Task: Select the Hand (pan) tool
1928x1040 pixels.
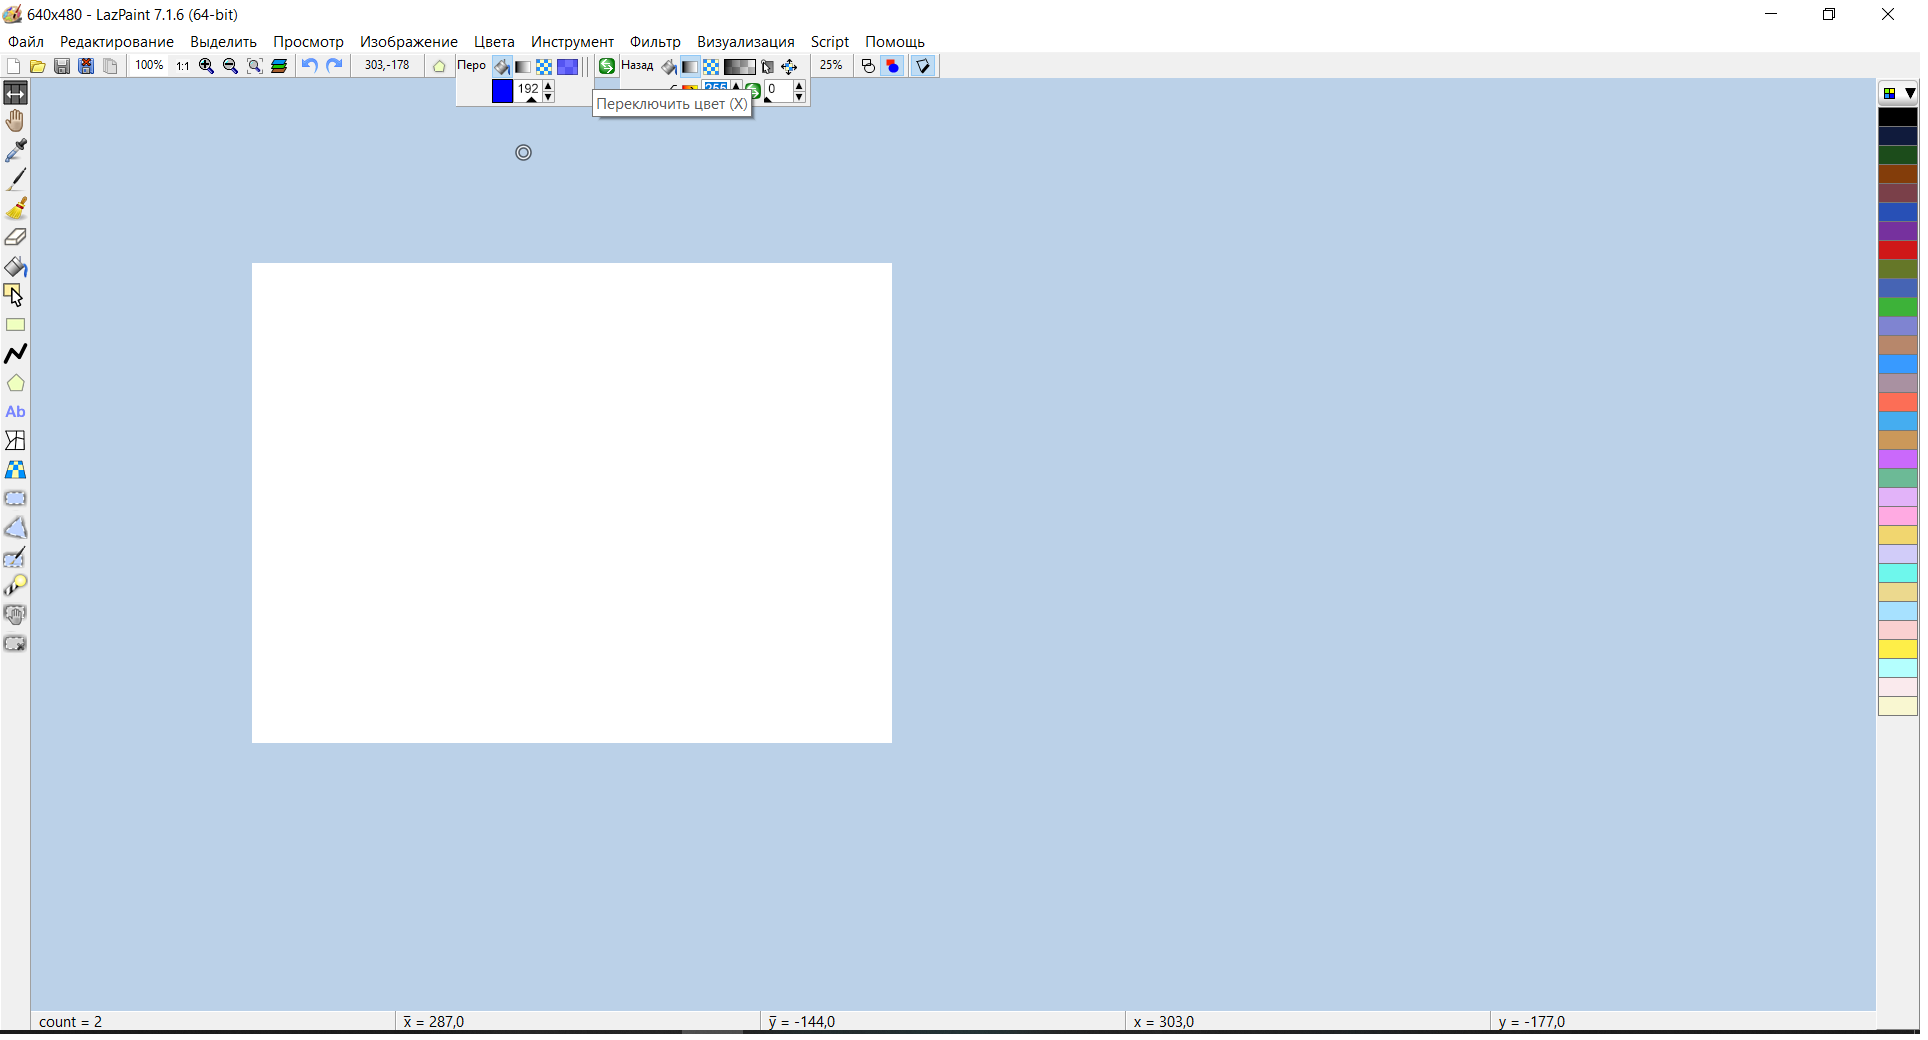Action: (x=16, y=120)
